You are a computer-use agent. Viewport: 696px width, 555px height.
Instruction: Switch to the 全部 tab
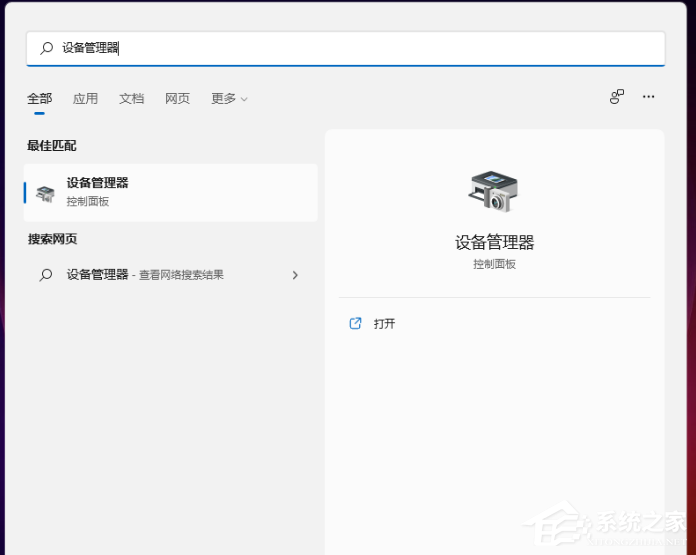[39, 98]
